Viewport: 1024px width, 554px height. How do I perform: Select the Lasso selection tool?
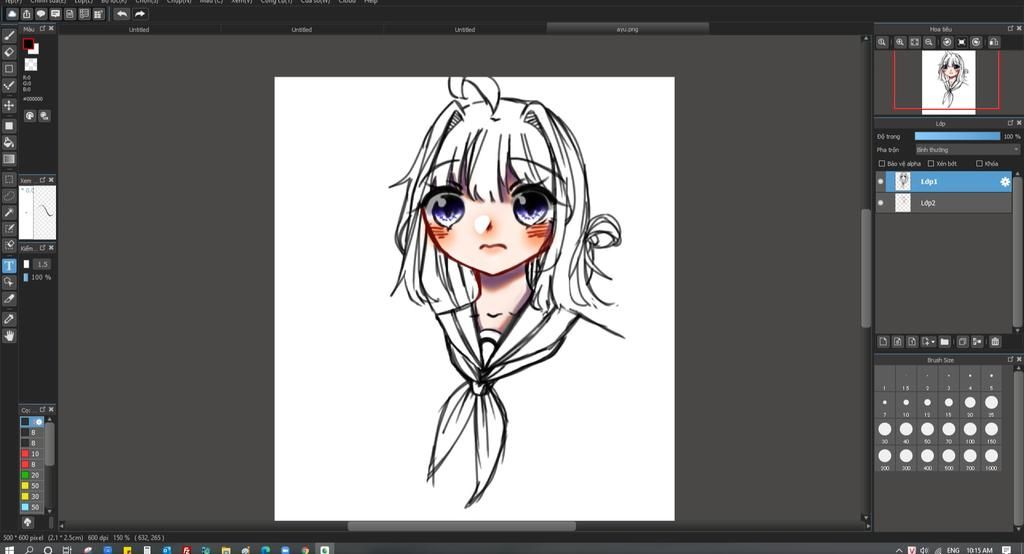(9, 195)
